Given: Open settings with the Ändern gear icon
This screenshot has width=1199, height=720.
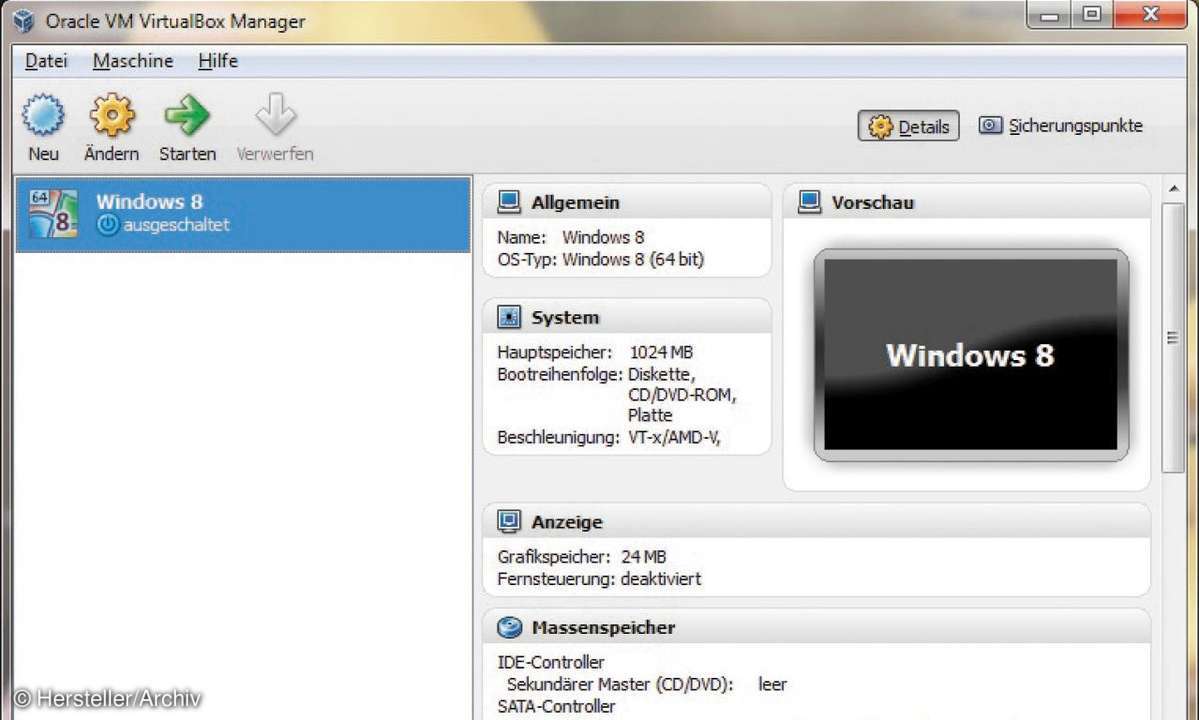Looking at the screenshot, I should [112, 115].
